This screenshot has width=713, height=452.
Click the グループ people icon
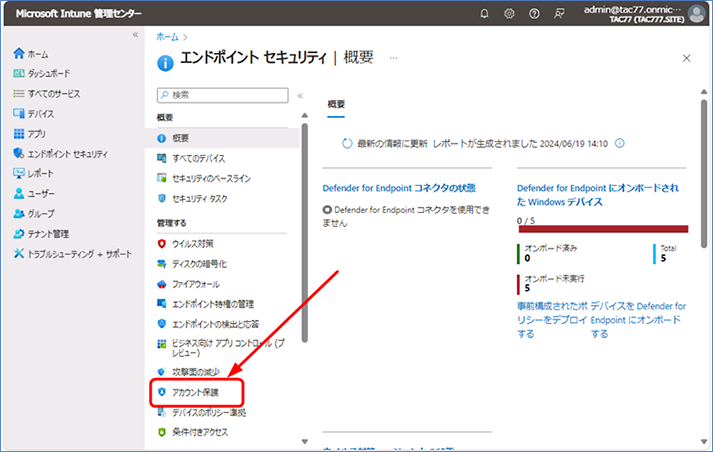[19, 213]
